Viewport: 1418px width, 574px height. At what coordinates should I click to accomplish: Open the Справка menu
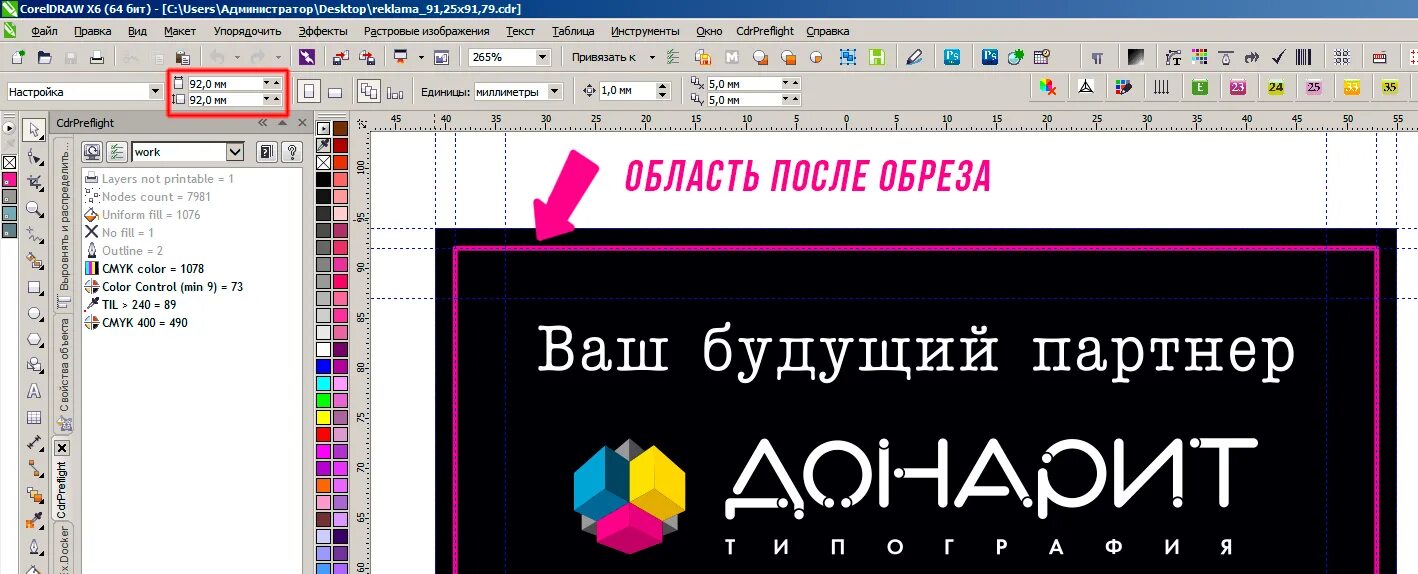tap(827, 31)
